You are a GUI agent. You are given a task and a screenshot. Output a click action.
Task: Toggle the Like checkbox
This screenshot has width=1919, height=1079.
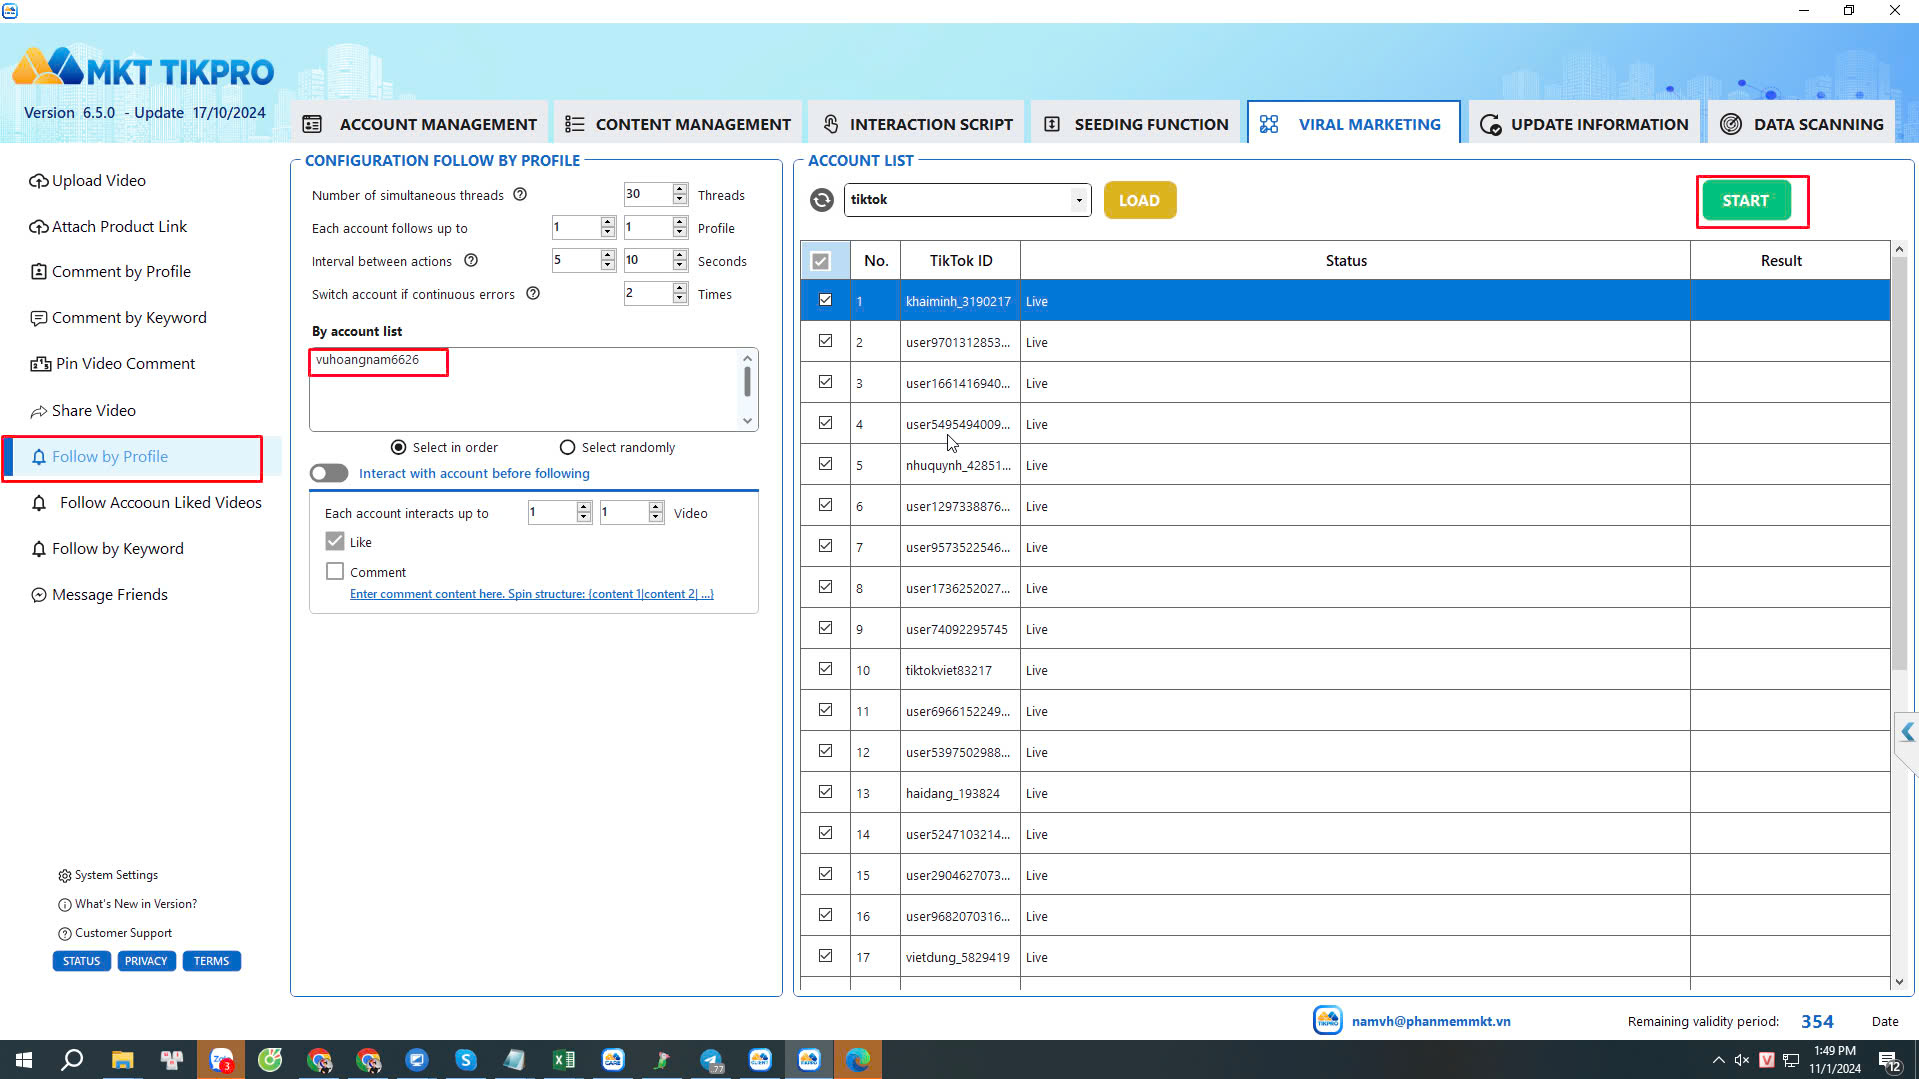pyautogui.click(x=335, y=541)
